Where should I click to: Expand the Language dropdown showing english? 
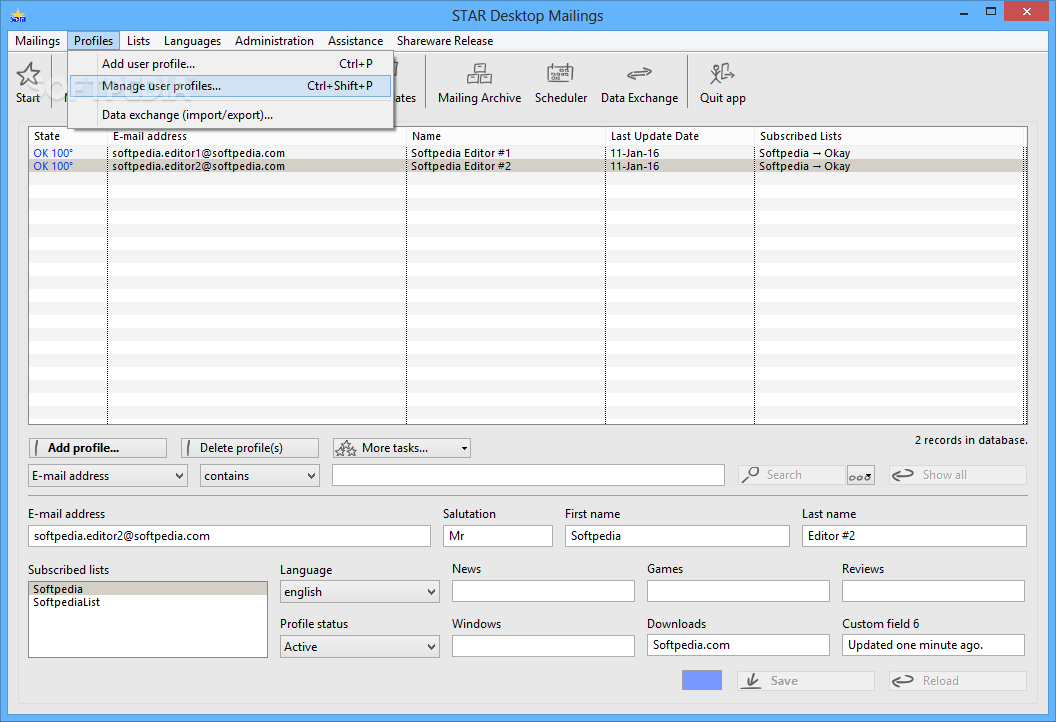[360, 592]
